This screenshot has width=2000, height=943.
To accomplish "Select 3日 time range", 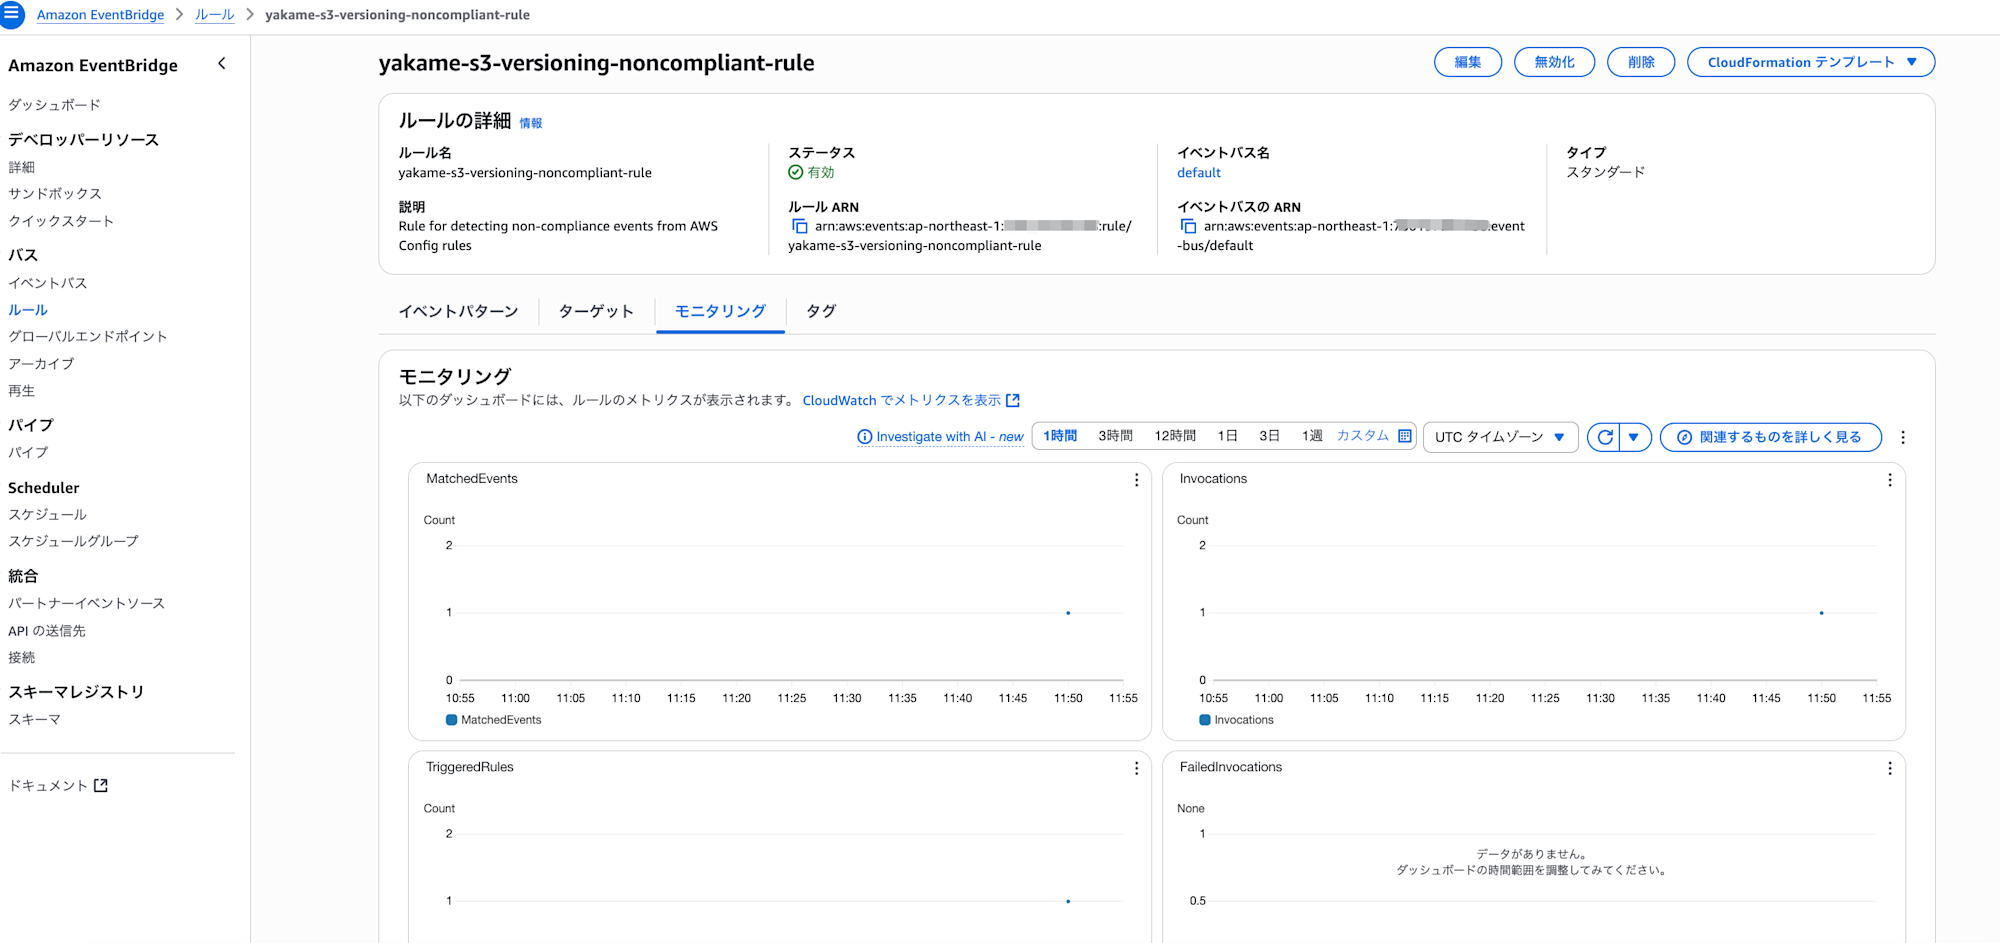I will [1269, 436].
